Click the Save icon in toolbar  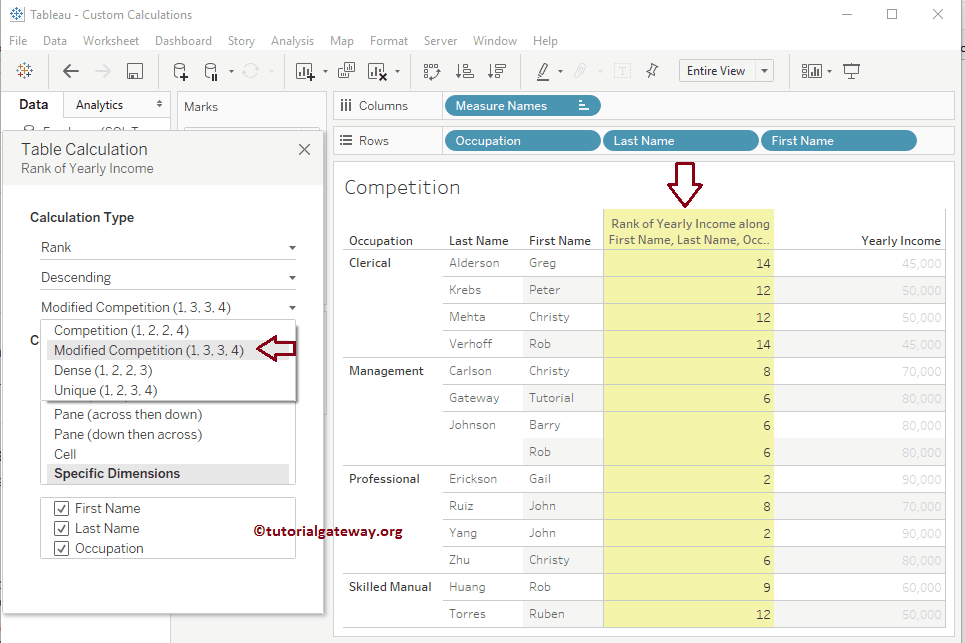point(135,71)
